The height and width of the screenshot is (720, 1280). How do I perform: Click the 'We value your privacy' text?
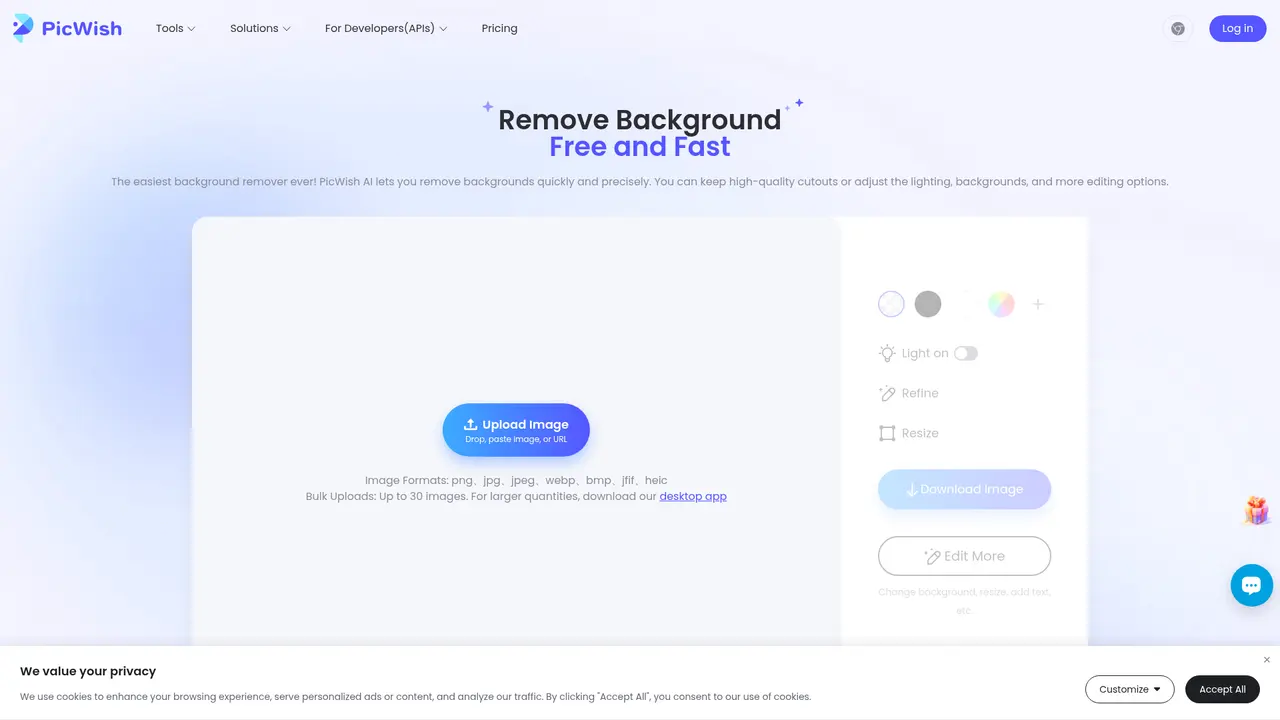click(88, 671)
